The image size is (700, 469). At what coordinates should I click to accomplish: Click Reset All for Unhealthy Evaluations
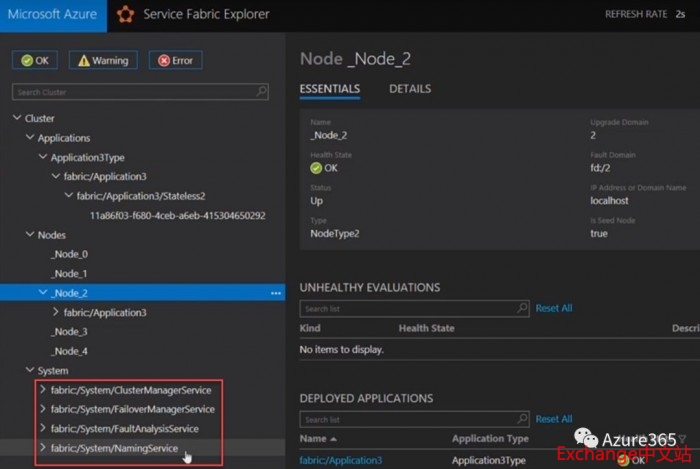pyautogui.click(x=554, y=309)
